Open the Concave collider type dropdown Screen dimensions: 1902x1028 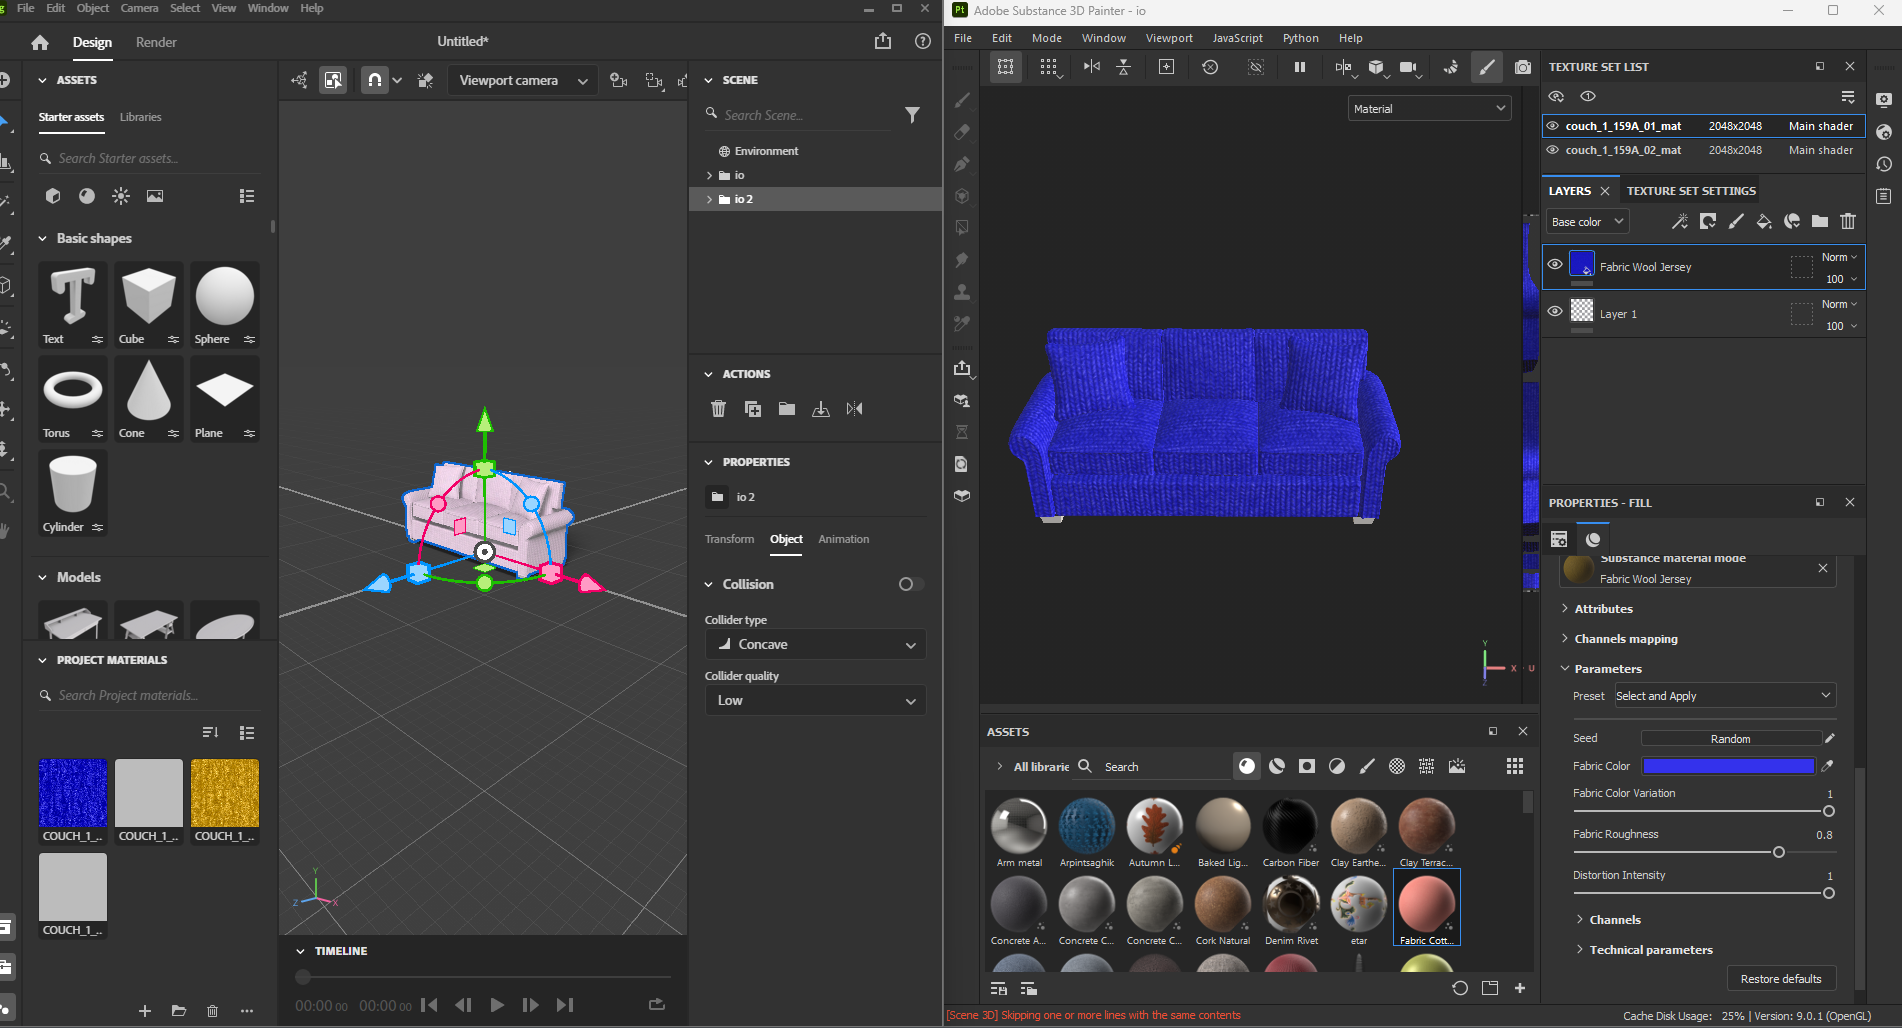815,644
